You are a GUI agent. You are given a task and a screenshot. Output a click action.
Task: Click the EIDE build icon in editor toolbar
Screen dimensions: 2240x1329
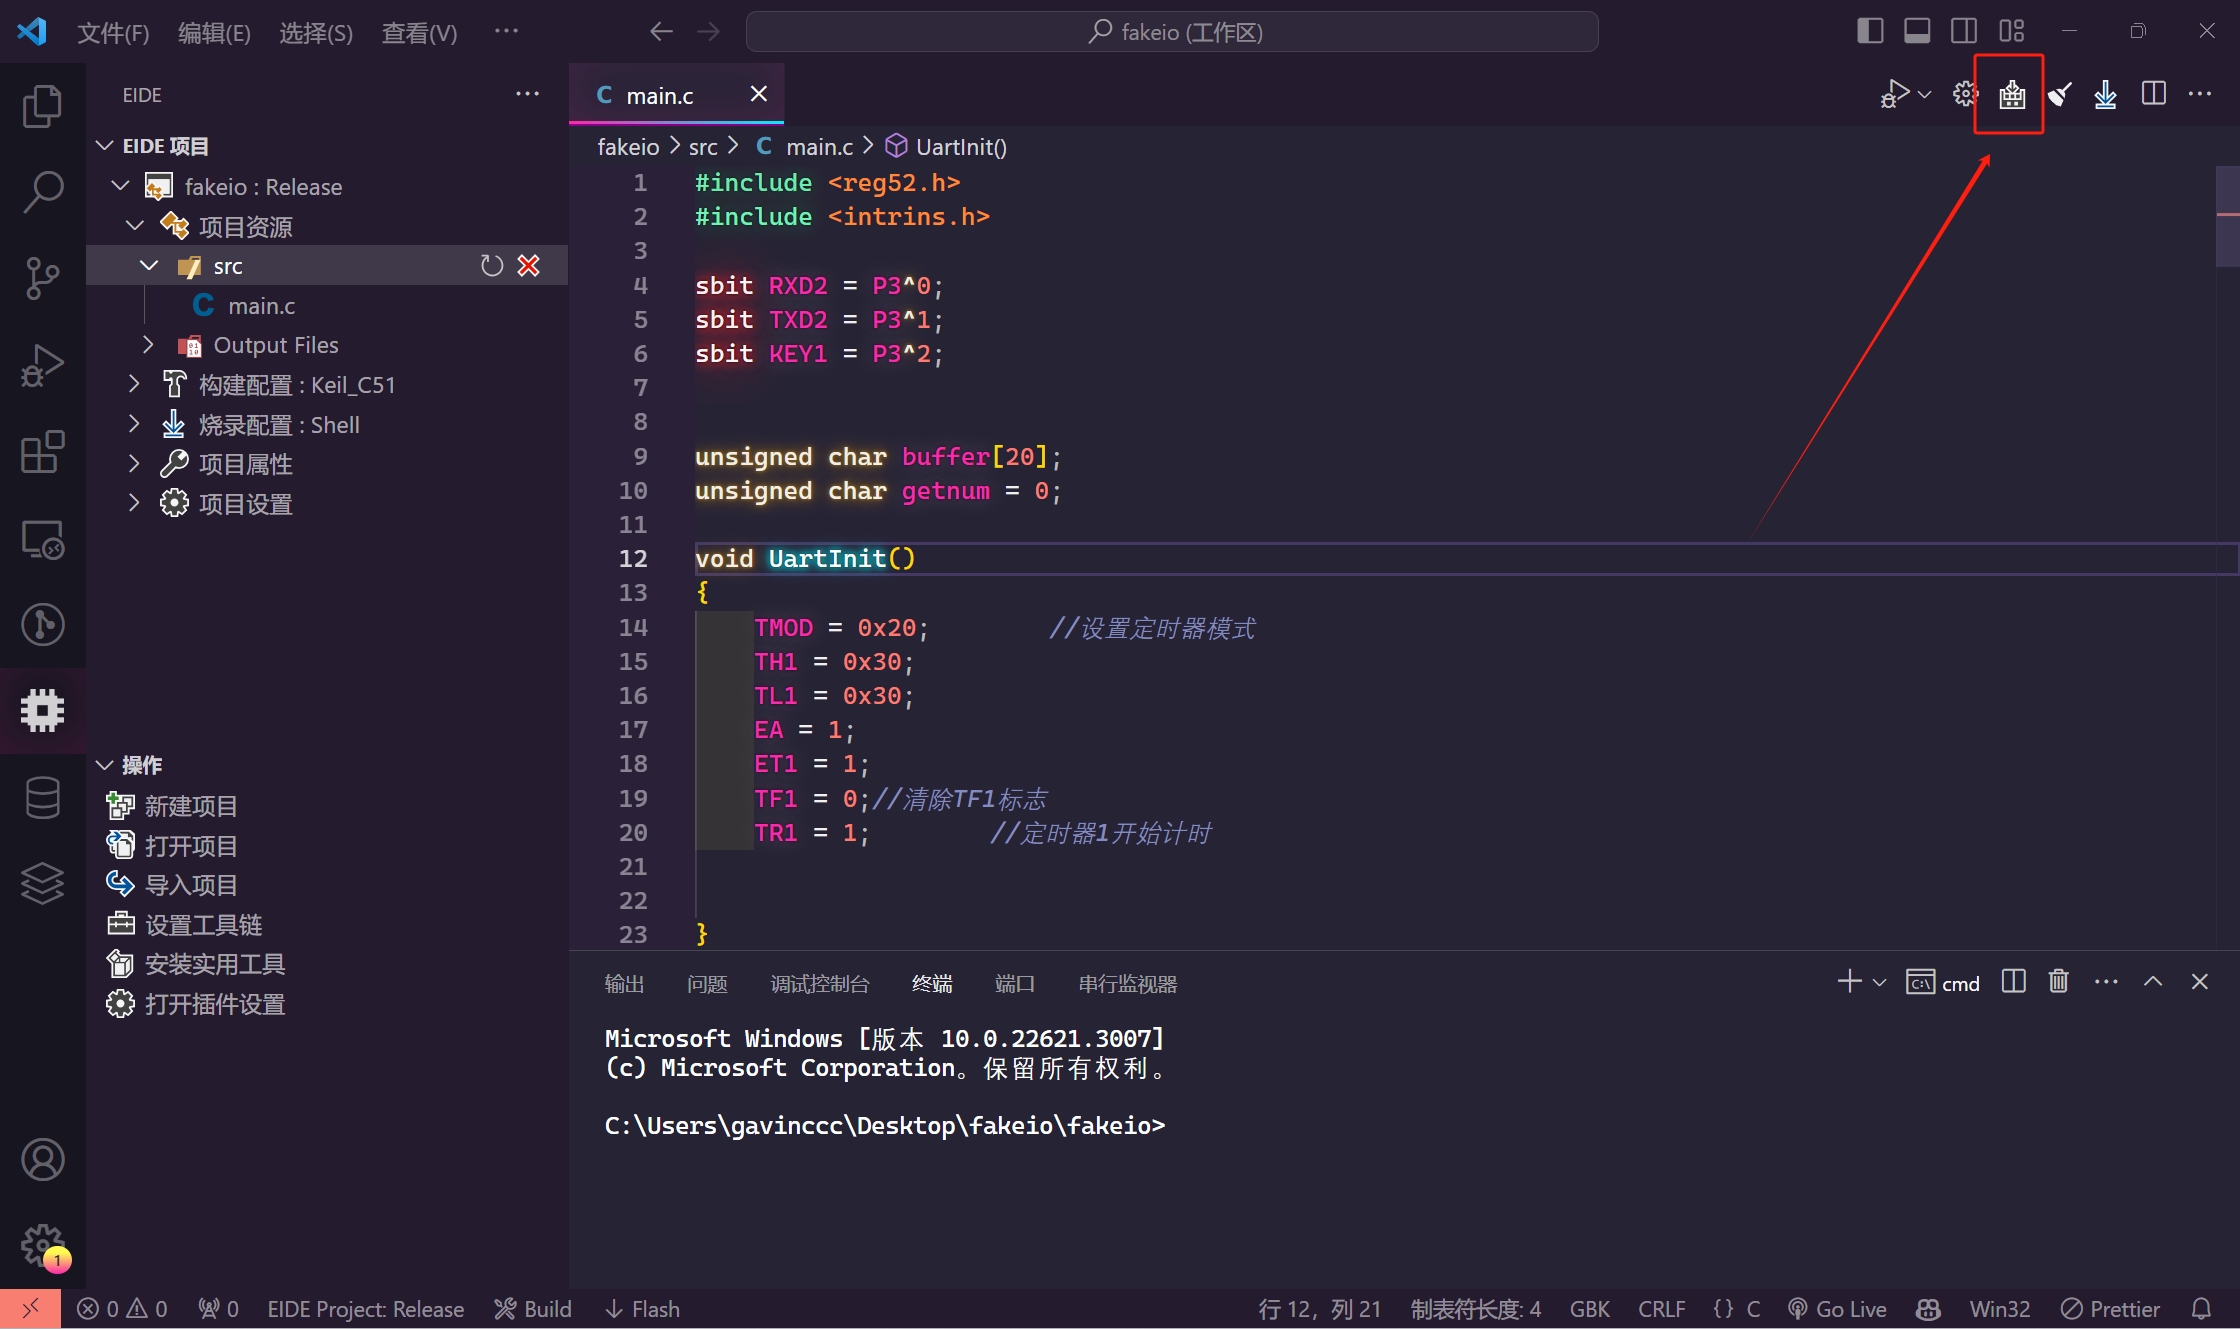(x=2012, y=95)
